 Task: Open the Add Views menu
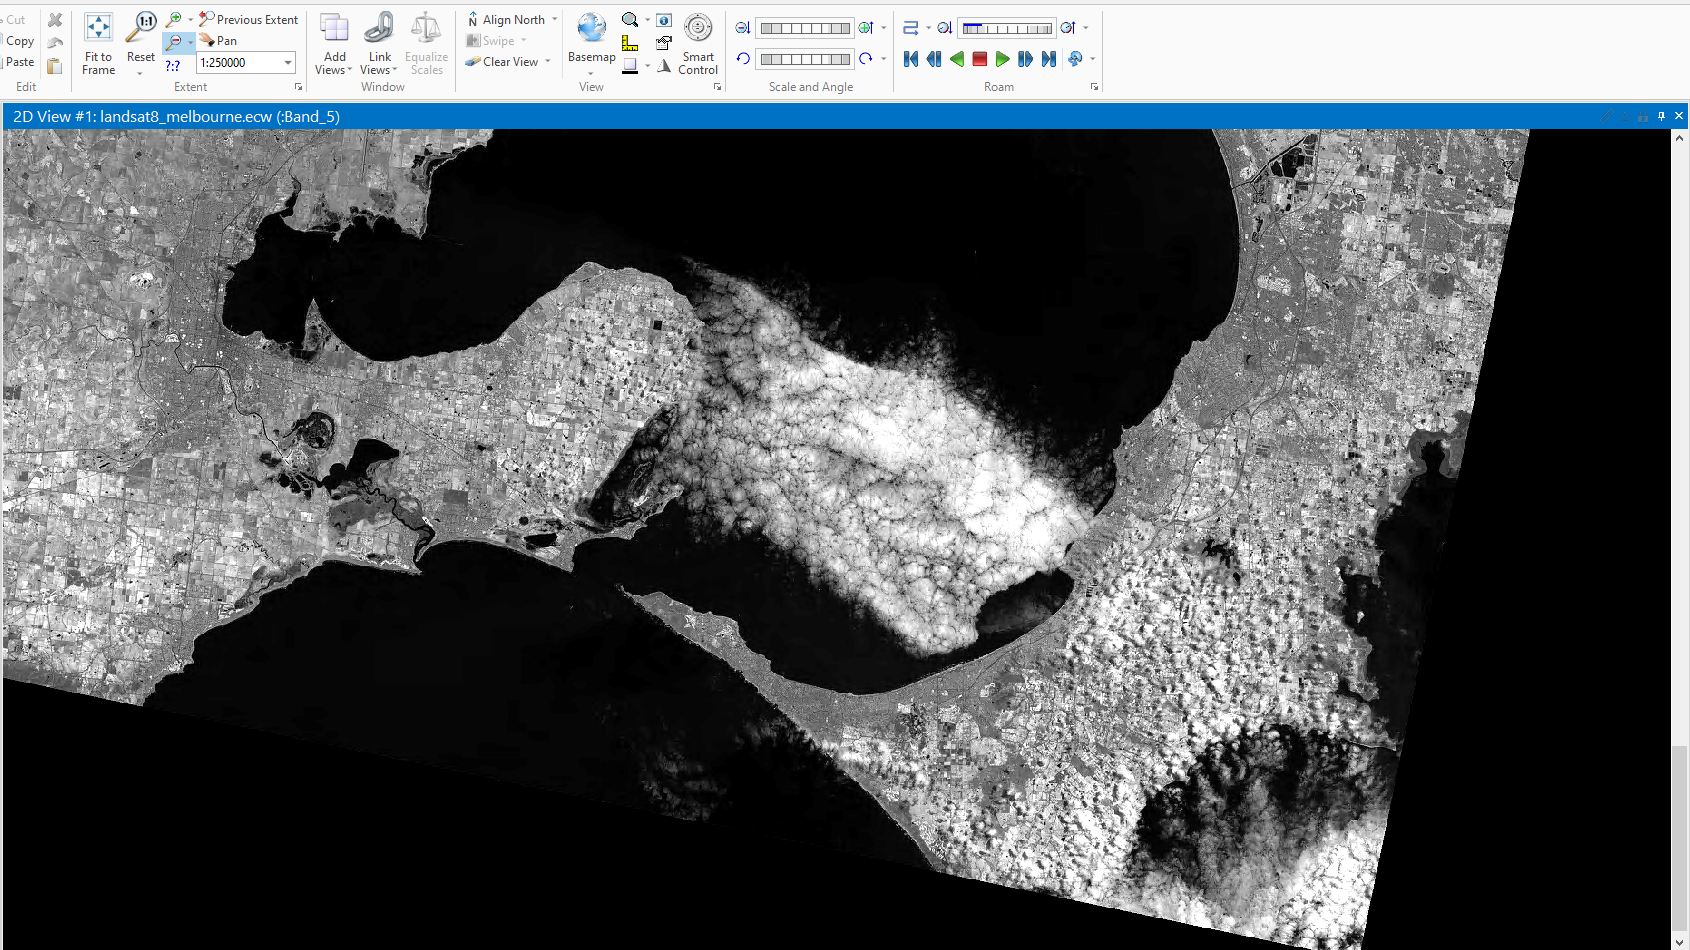point(334,43)
